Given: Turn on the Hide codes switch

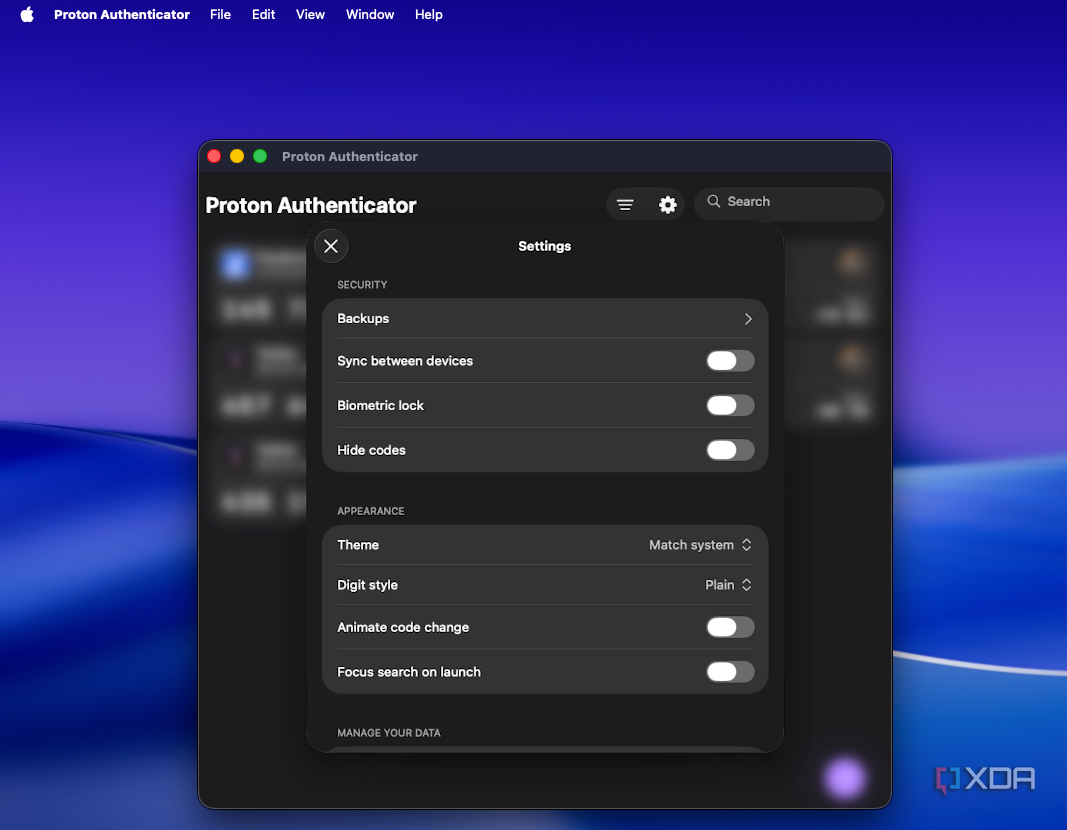Looking at the screenshot, I should pyautogui.click(x=730, y=450).
